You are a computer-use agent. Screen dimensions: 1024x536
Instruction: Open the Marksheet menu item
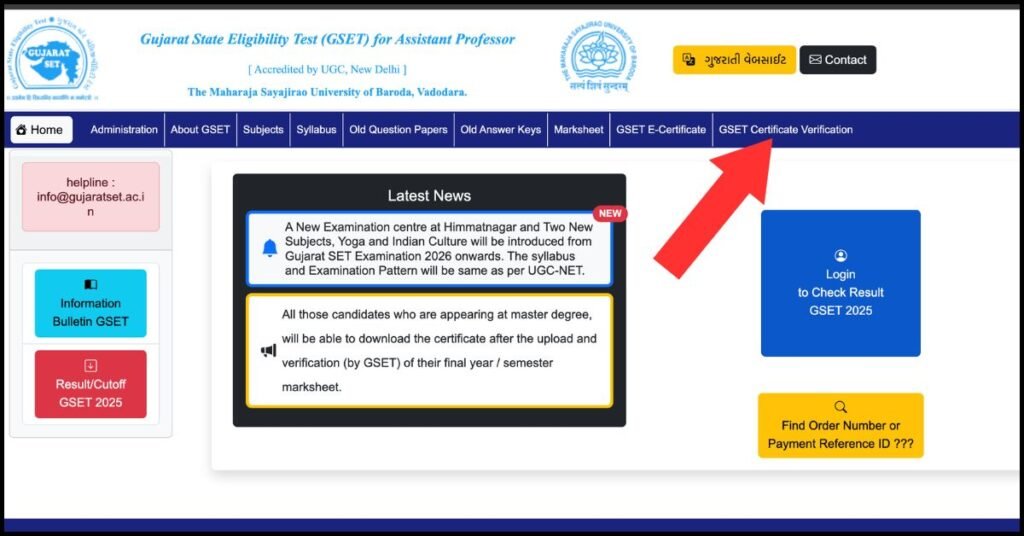(x=578, y=130)
